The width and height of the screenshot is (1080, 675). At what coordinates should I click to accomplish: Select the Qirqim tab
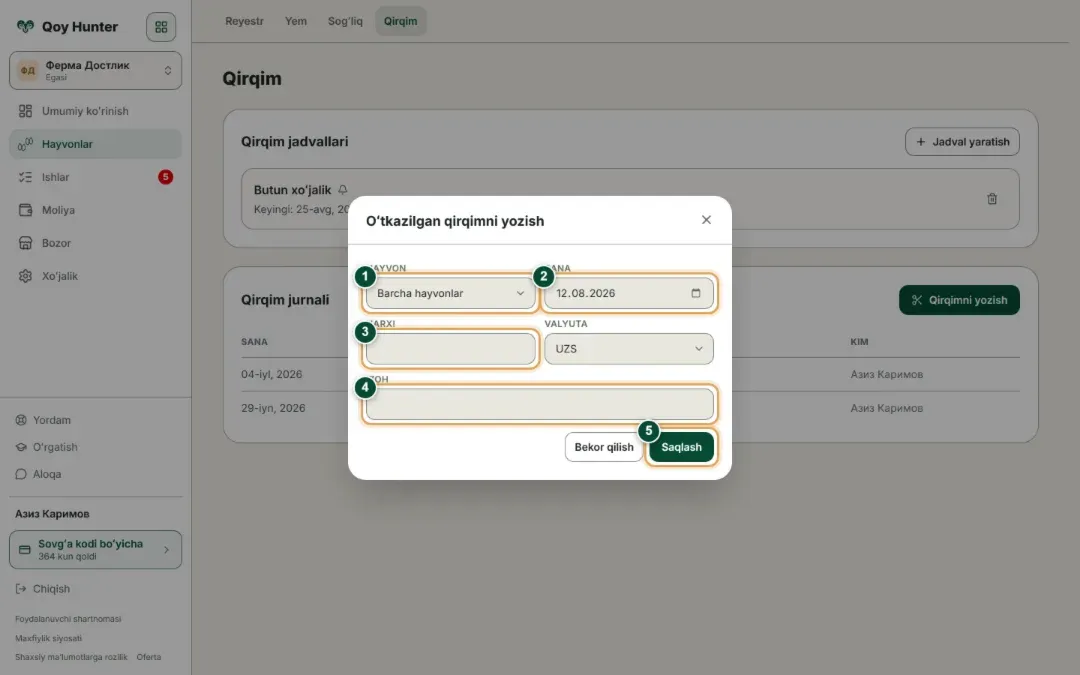[401, 21]
